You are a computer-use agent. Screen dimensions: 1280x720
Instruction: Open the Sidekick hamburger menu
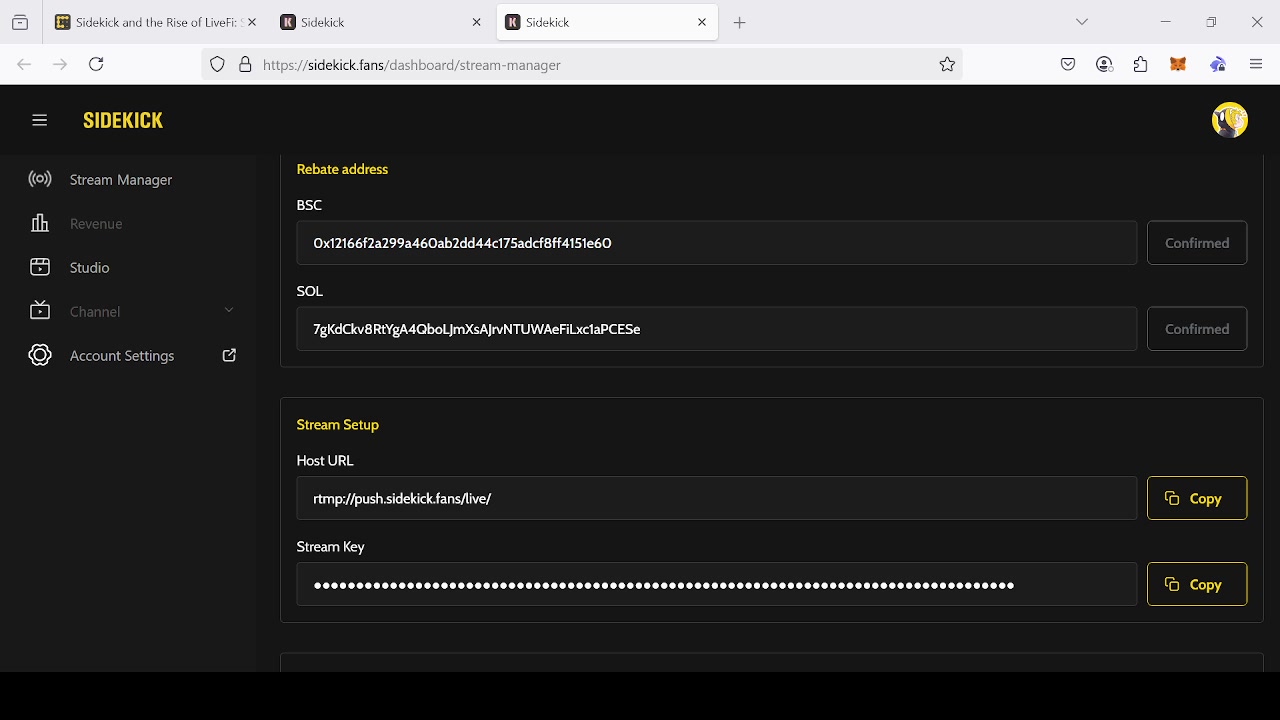click(40, 120)
